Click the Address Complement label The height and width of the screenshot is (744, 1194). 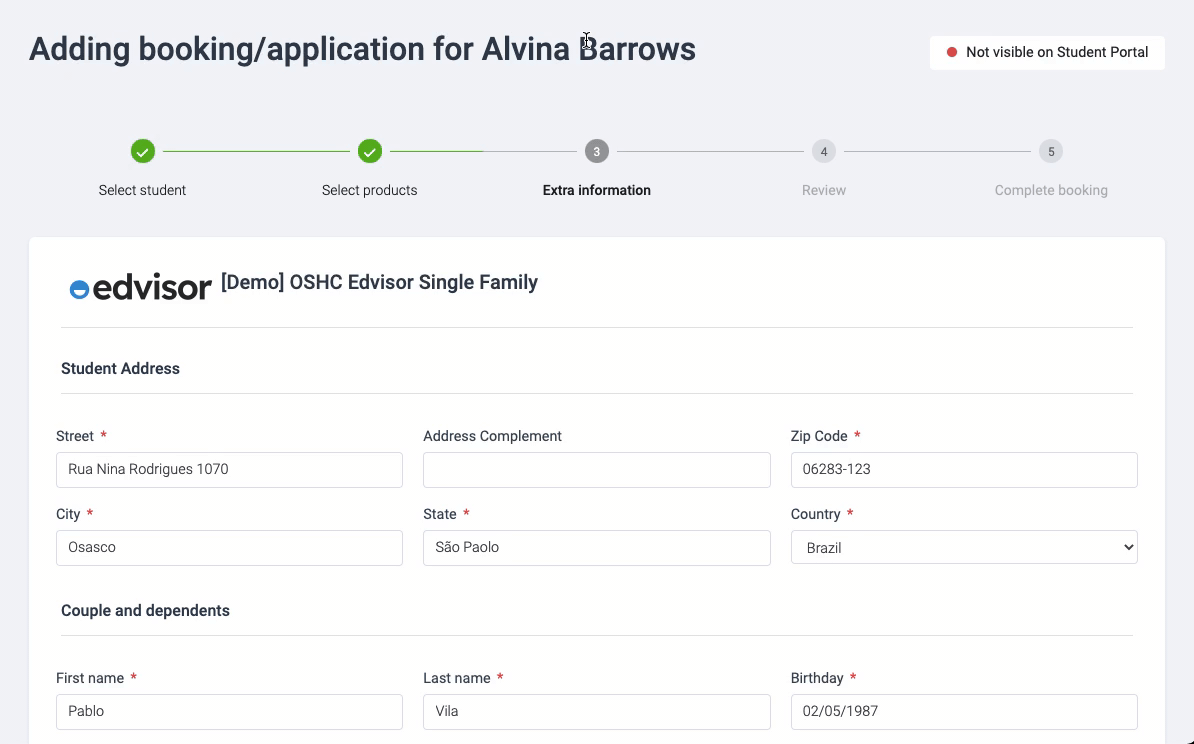tap(492, 436)
